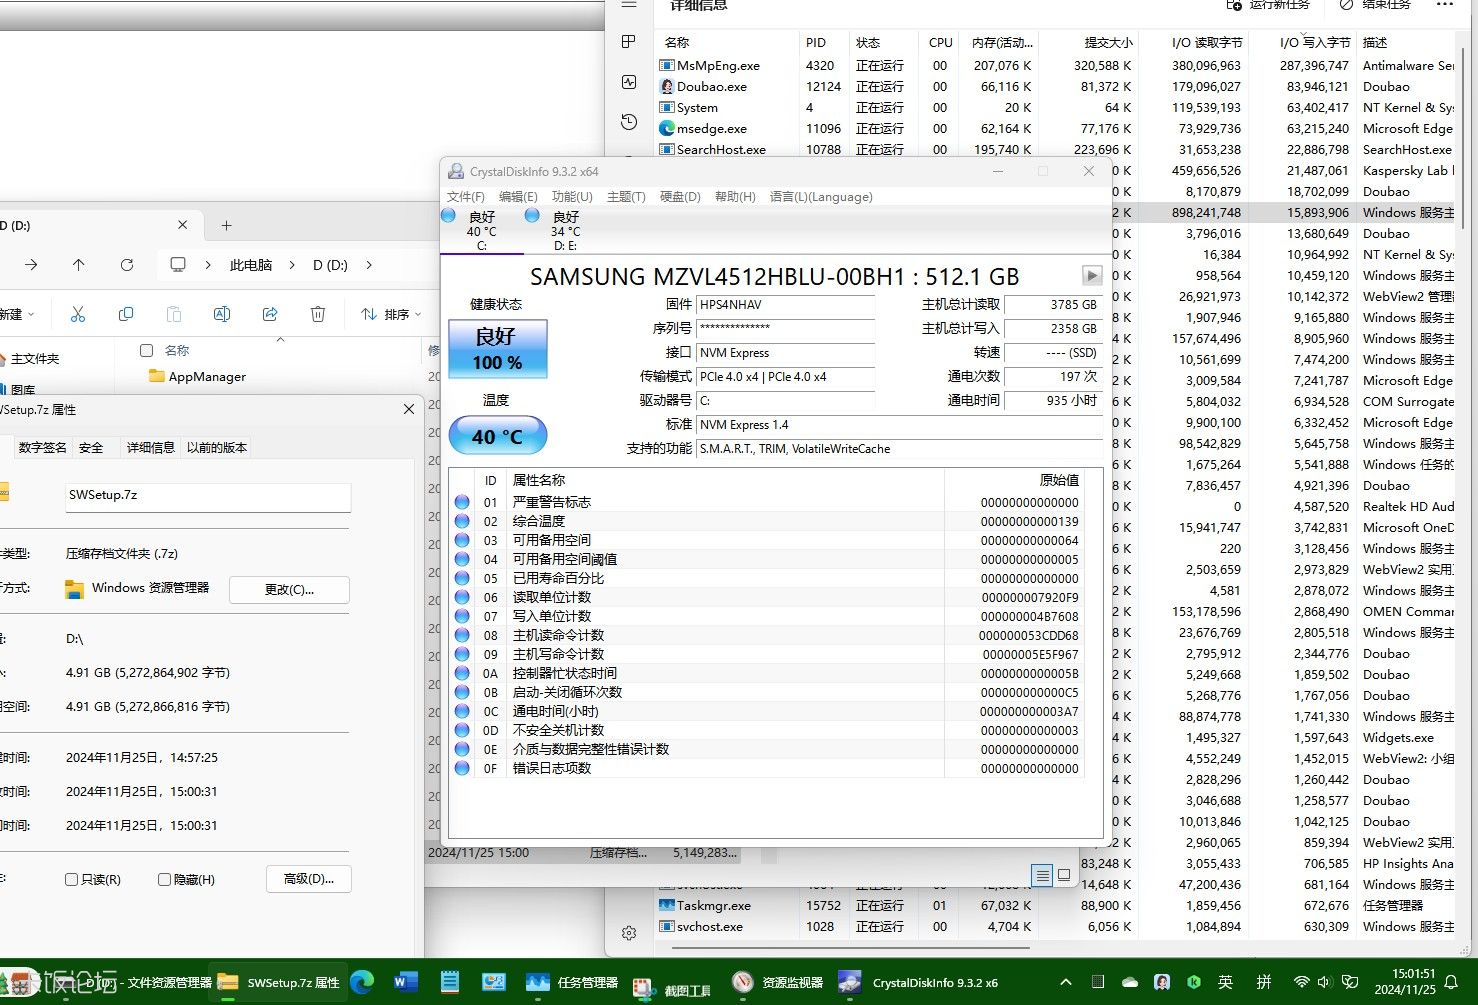
Task: Open a new Explorer tab with plus
Action: [226, 225]
